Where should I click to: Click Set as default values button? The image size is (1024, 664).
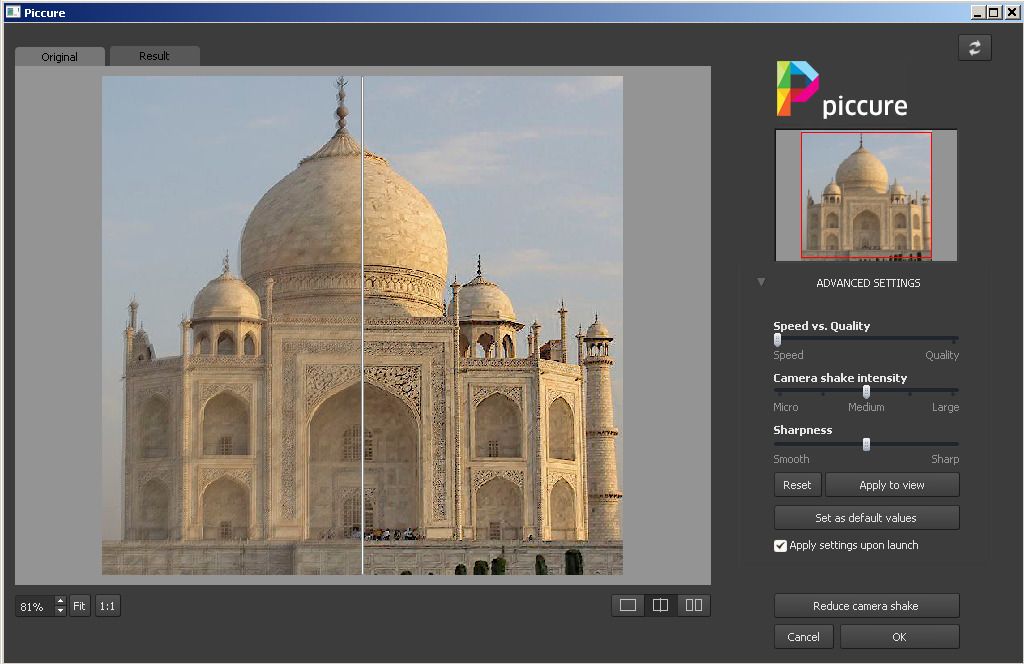pyautogui.click(x=866, y=518)
